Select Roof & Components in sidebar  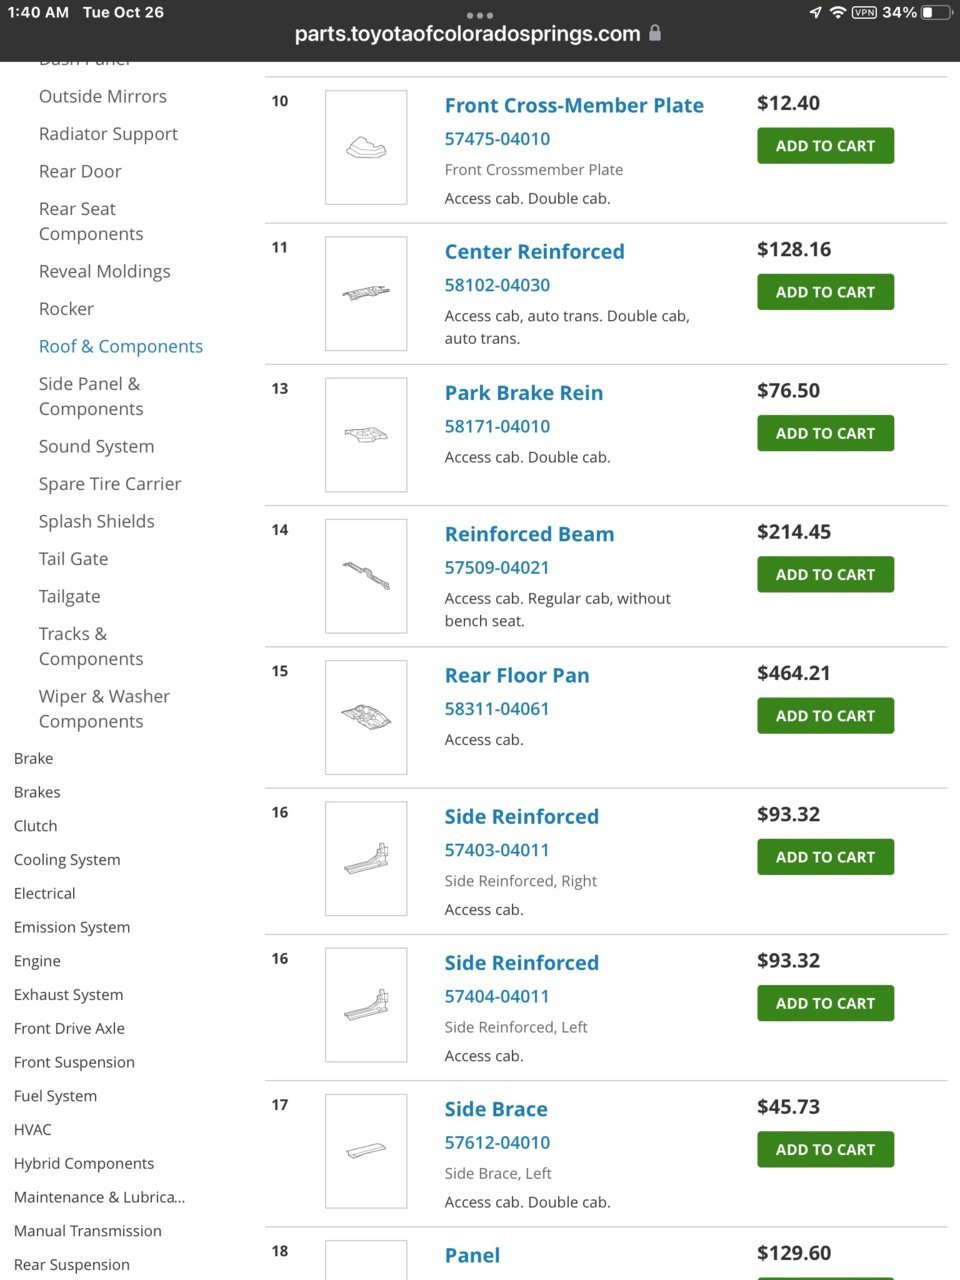point(121,346)
